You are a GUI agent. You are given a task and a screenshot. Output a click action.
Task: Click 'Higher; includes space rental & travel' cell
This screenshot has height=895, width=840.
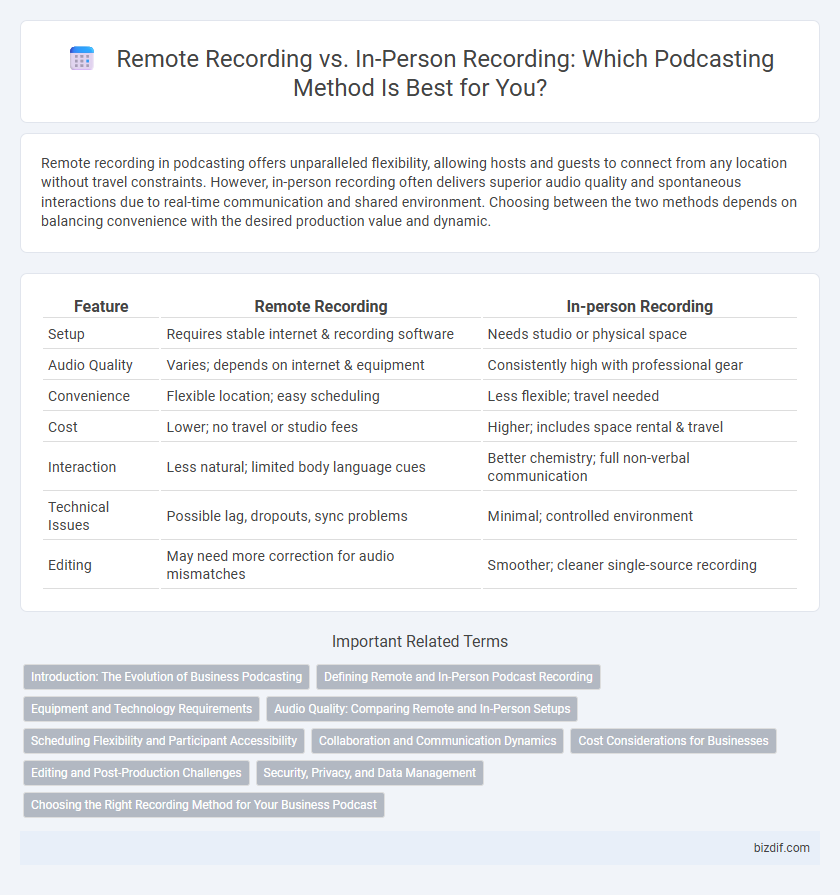(640, 426)
